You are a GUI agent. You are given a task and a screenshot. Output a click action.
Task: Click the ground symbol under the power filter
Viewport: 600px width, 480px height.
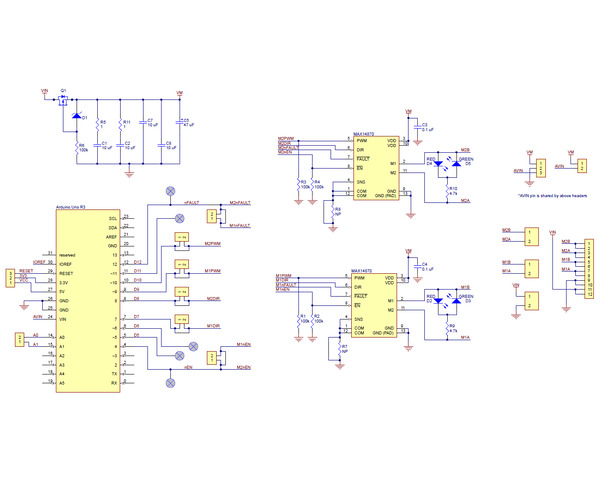tap(129, 174)
